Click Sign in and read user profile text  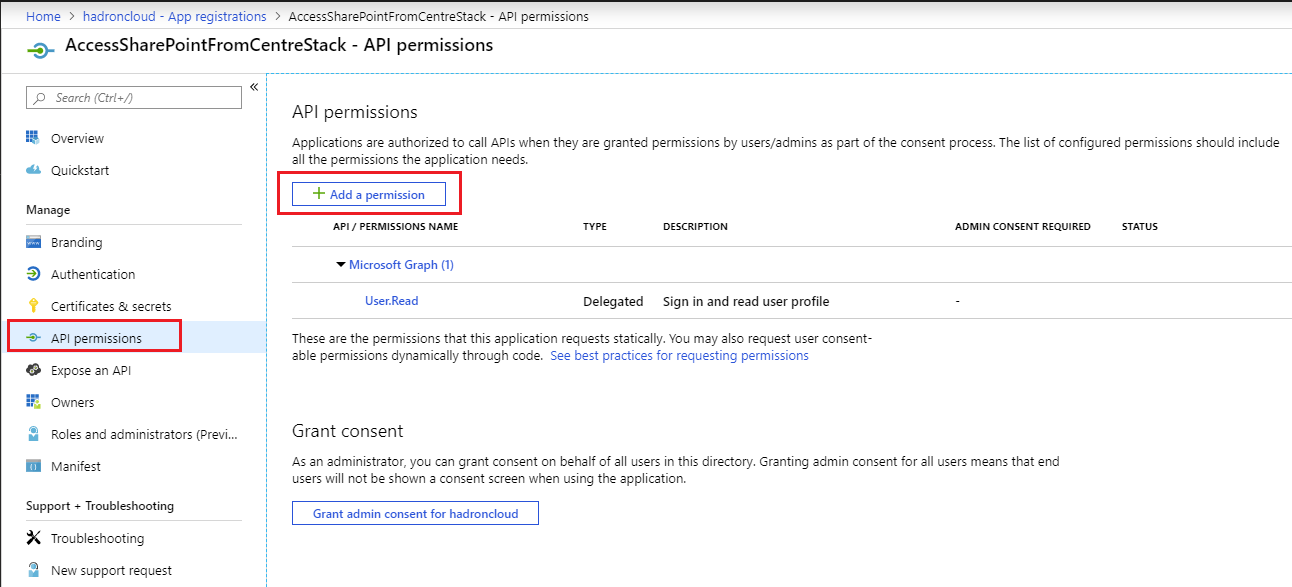click(746, 301)
